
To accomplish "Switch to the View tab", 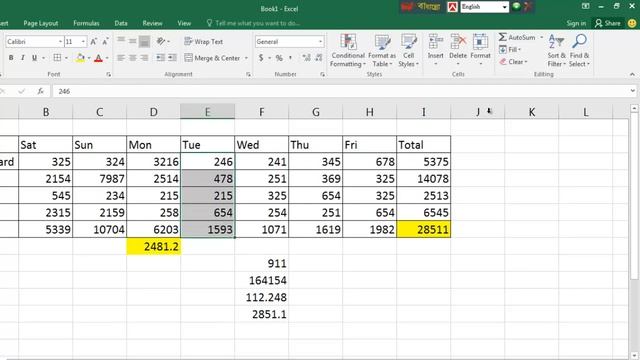I will pyautogui.click(x=184, y=23).
